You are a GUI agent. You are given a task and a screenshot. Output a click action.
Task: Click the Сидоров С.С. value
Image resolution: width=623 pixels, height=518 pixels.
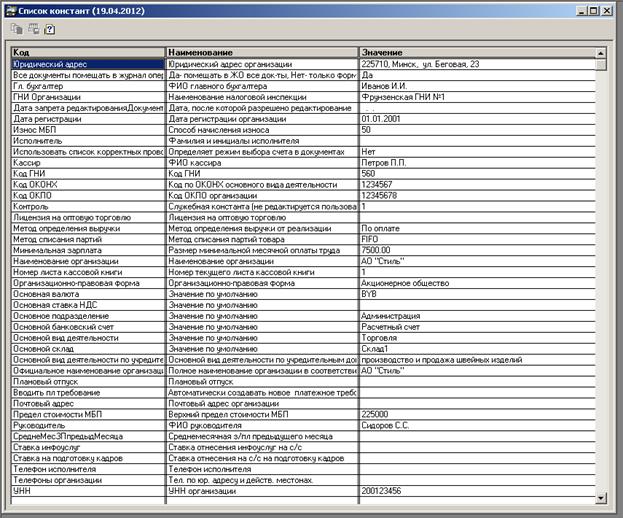(x=385, y=425)
